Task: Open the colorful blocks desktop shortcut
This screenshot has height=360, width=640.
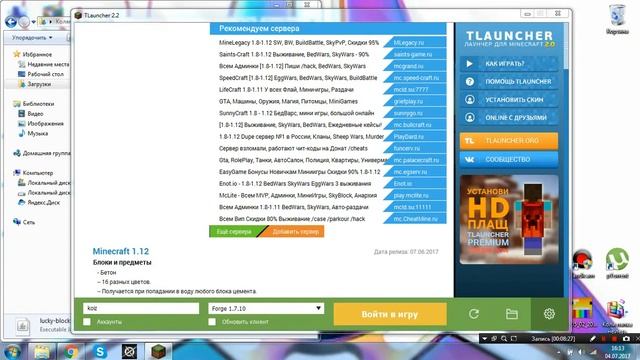Action: pos(617,312)
